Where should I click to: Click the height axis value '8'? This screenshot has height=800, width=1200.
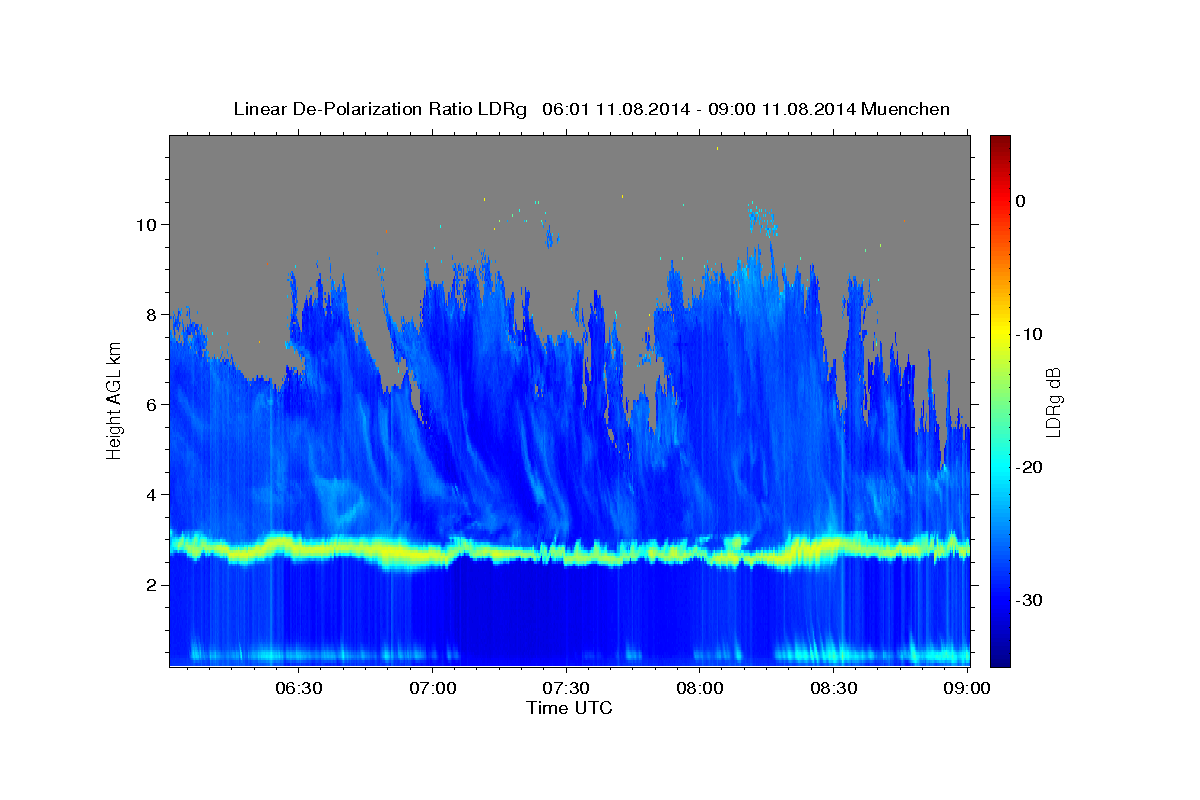tap(152, 314)
